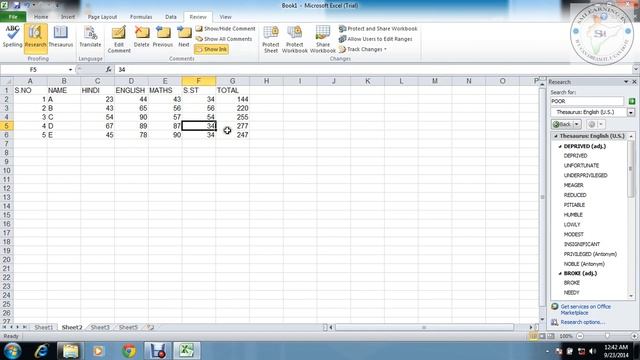Open the Research options link
Image resolution: width=640 pixels, height=360 pixels.
pyautogui.click(x=582, y=322)
